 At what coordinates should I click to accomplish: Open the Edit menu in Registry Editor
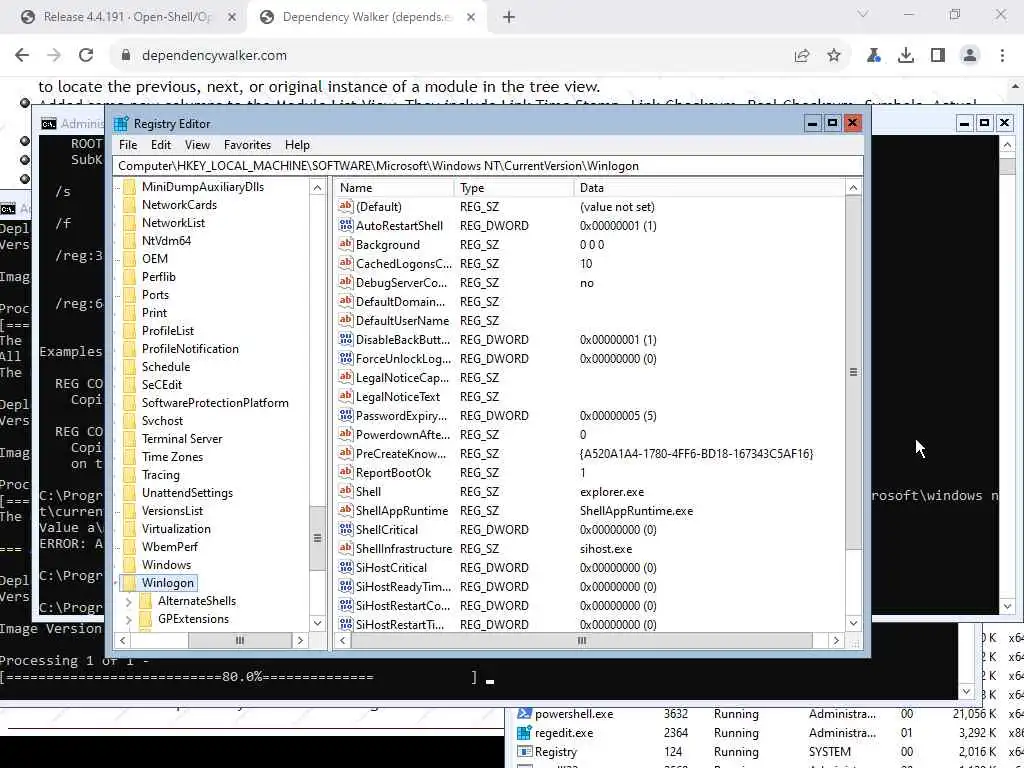(x=161, y=145)
